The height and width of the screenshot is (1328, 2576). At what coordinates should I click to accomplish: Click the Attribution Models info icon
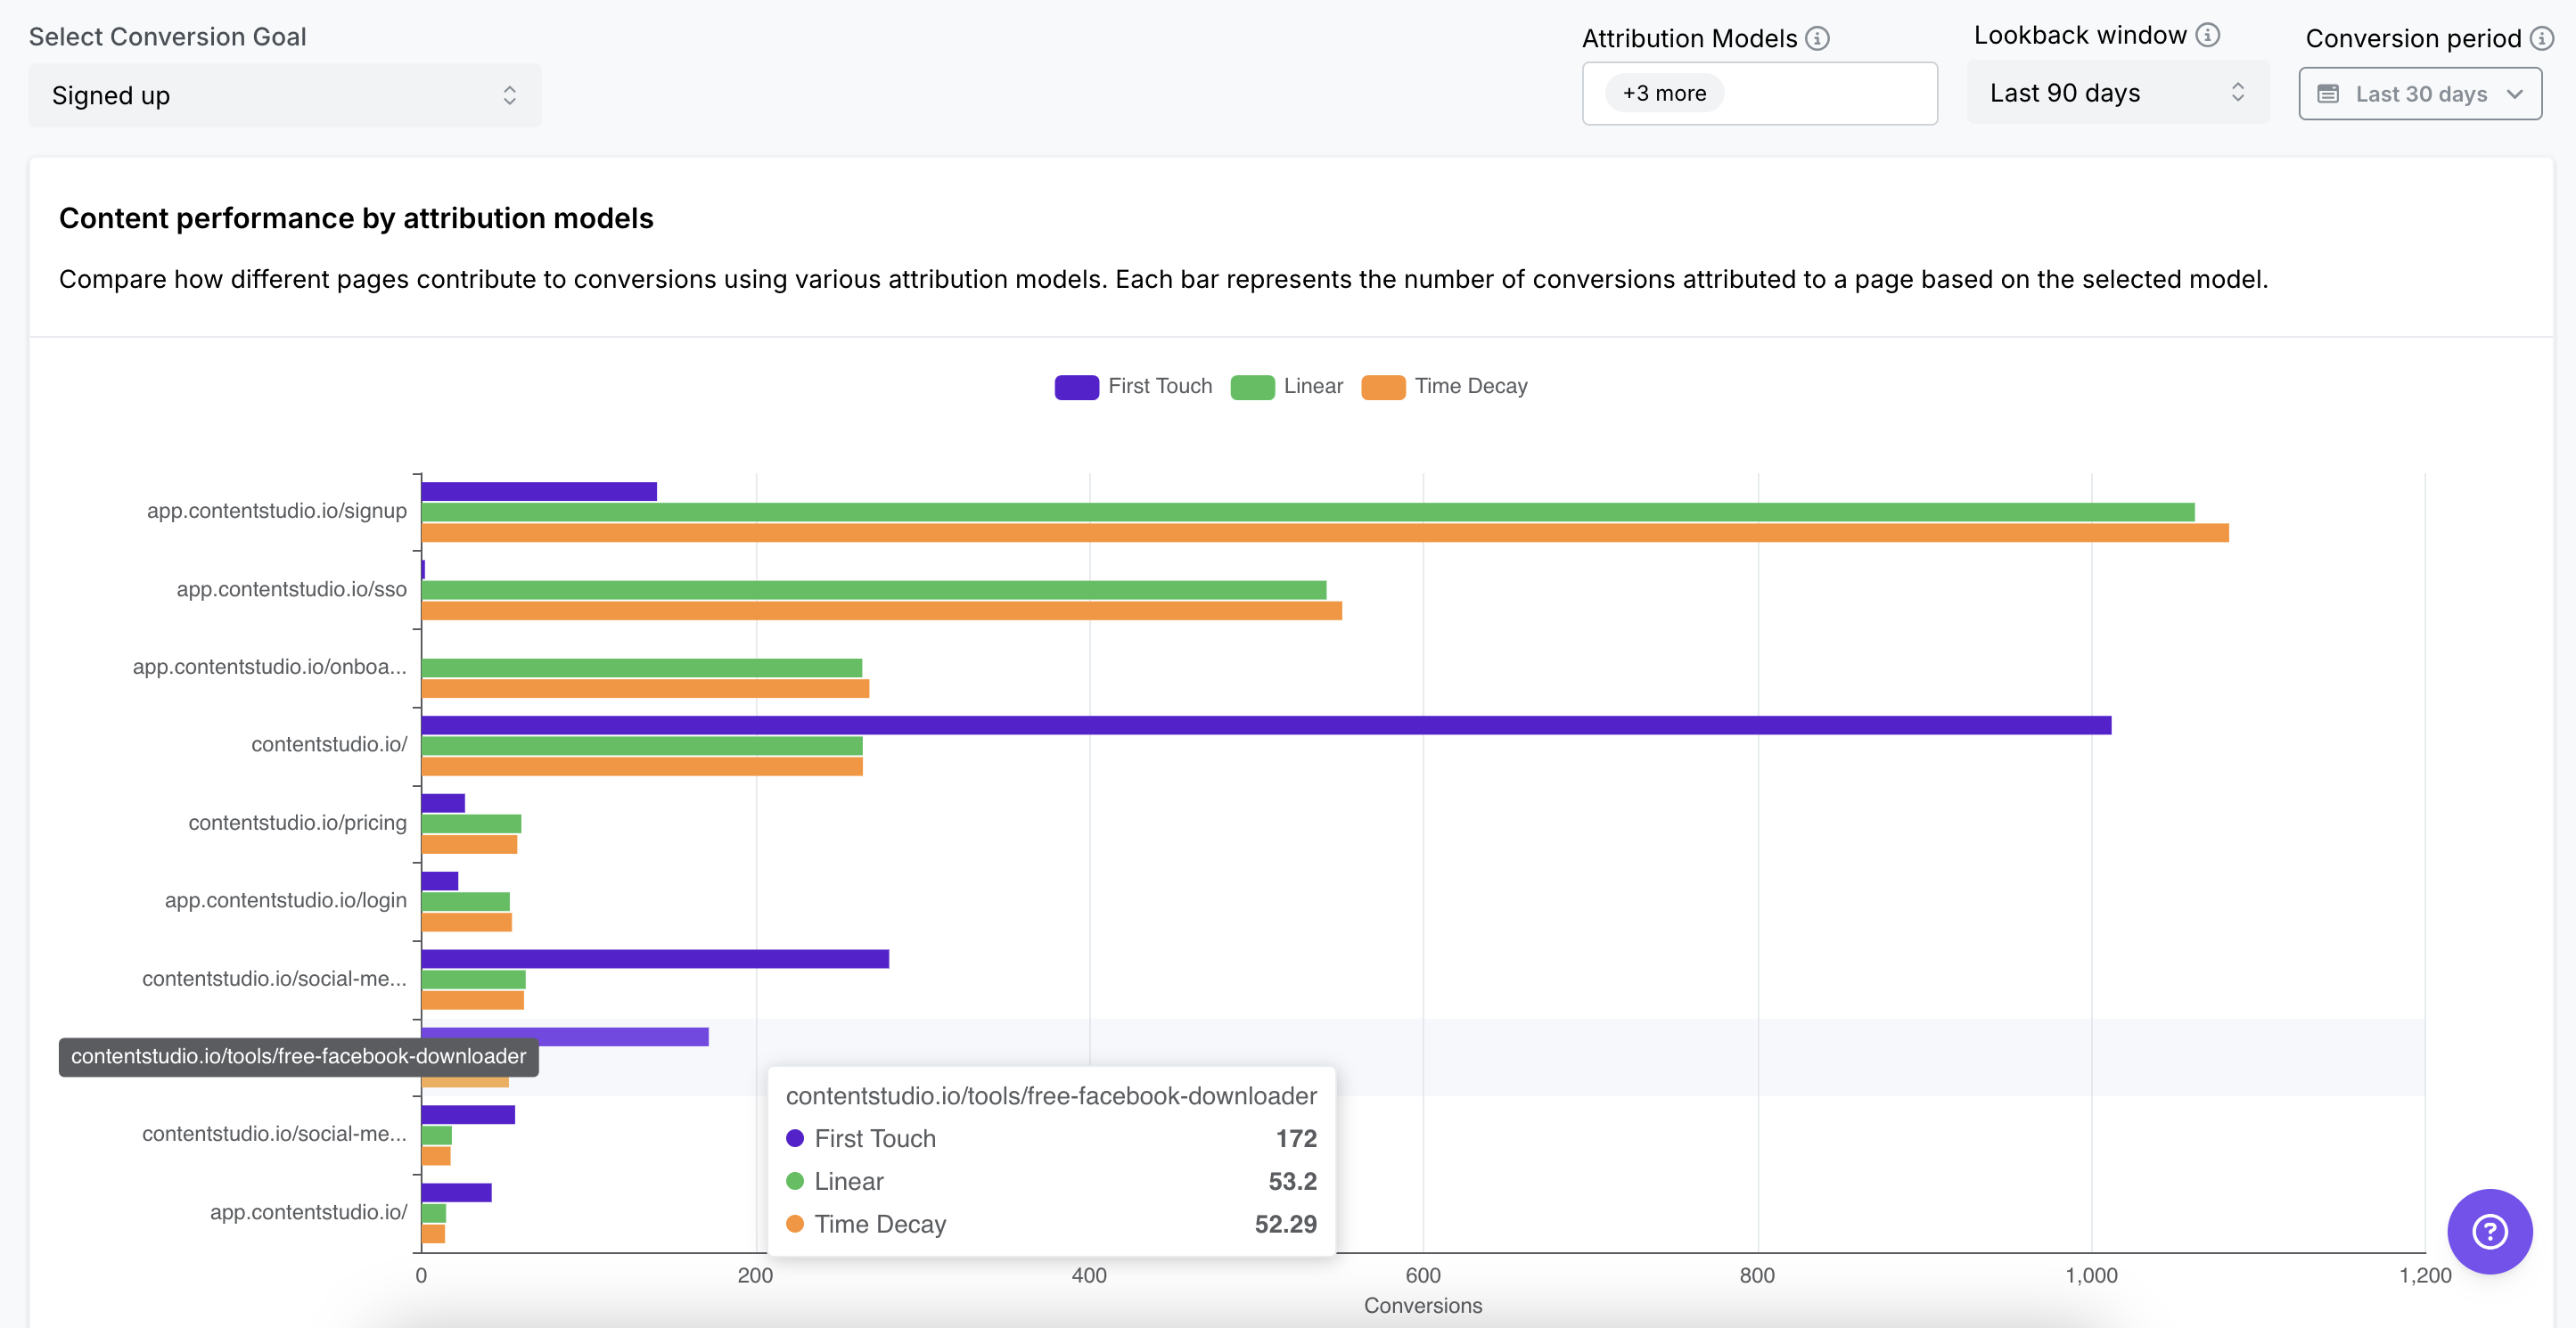coord(1817,38)
